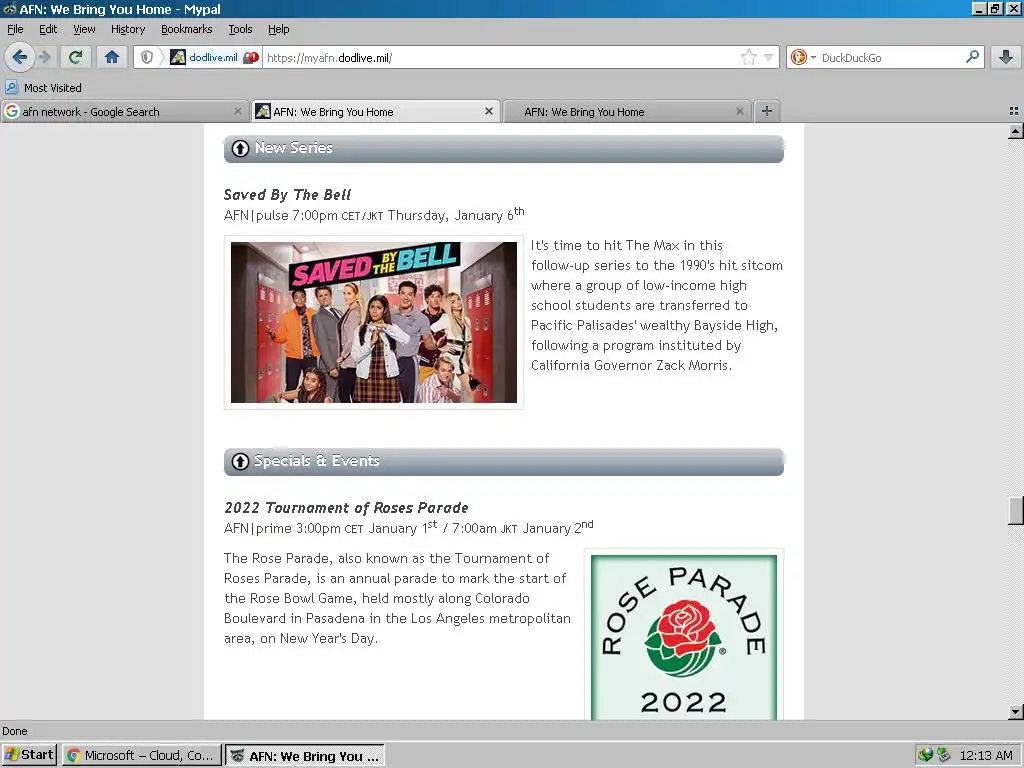
Task: Click the Done status bar text
Action: pos(14,731)
